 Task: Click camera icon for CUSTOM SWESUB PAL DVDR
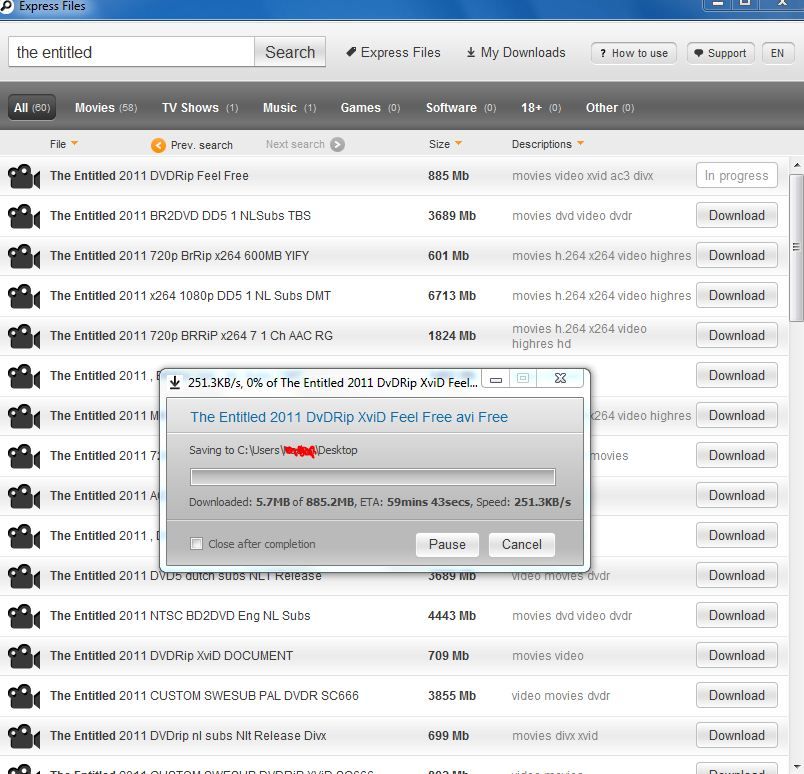click(24, 697)
